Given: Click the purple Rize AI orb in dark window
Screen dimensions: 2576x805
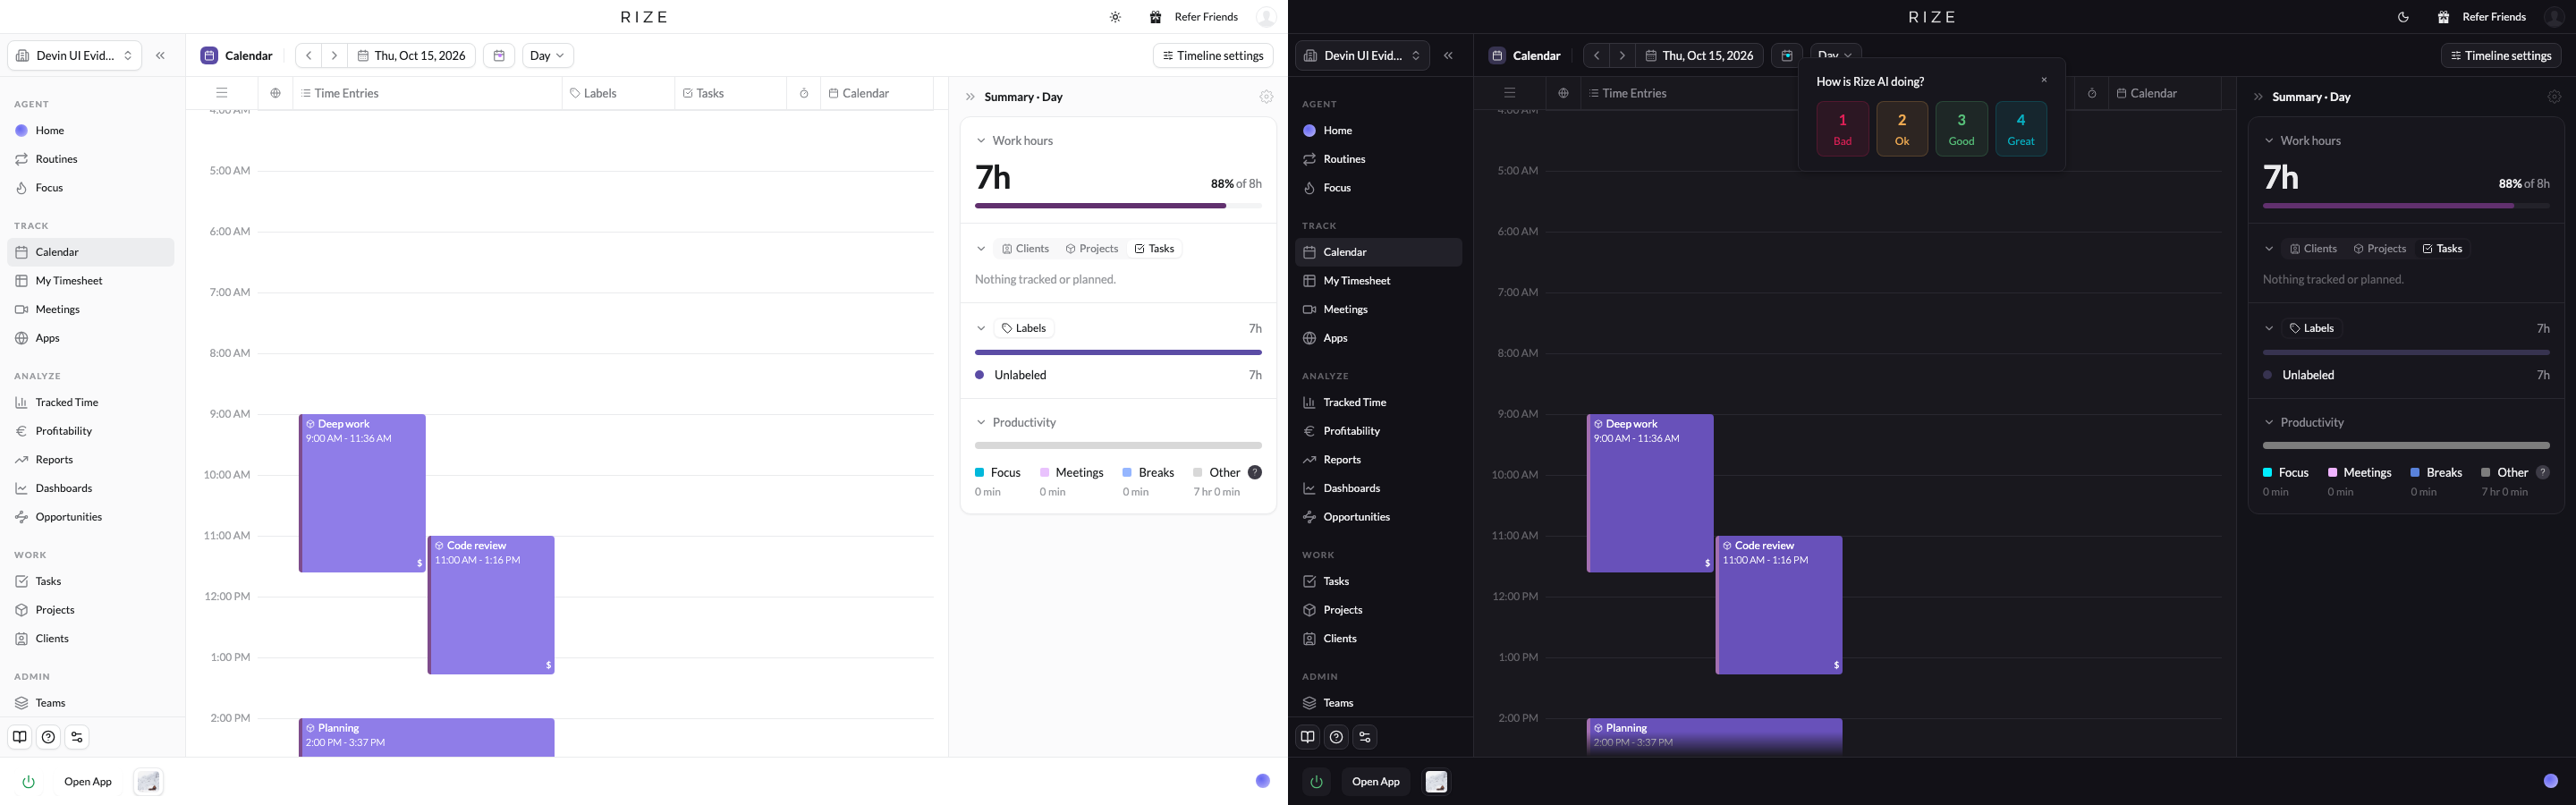Looking at the screenshot, I should (x=2551, y=781).
